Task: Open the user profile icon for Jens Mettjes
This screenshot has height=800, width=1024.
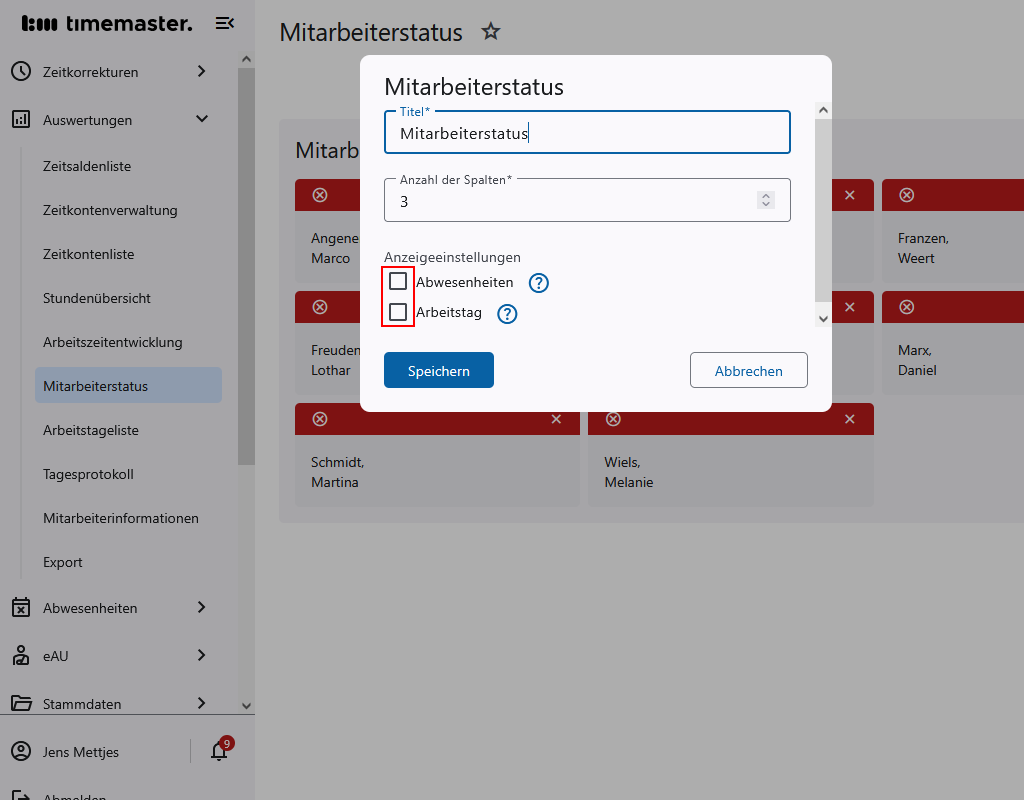Action: click(22, 751)
